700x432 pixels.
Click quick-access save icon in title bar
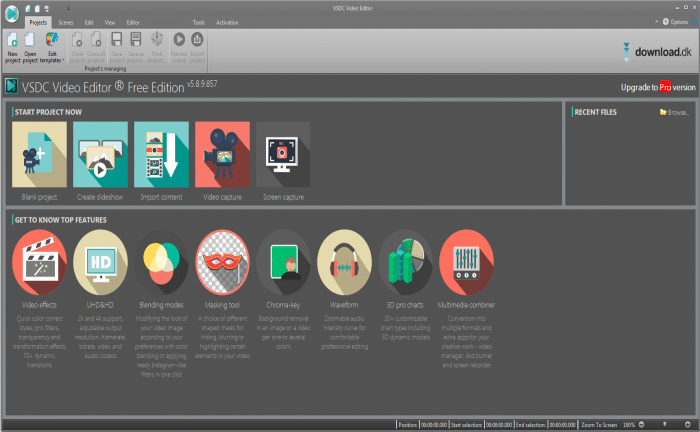point(46,8)
